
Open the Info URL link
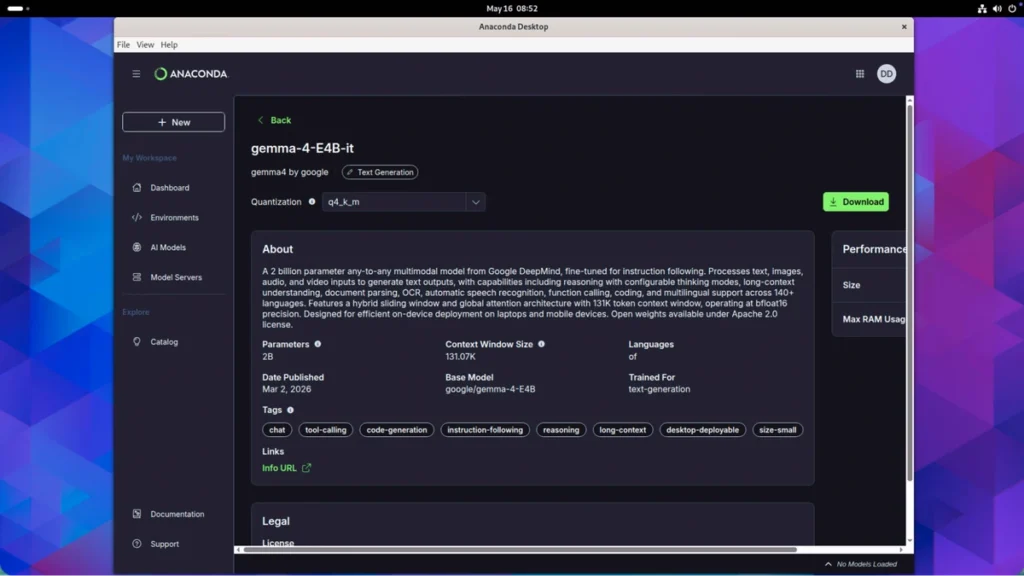click(280, 468)
